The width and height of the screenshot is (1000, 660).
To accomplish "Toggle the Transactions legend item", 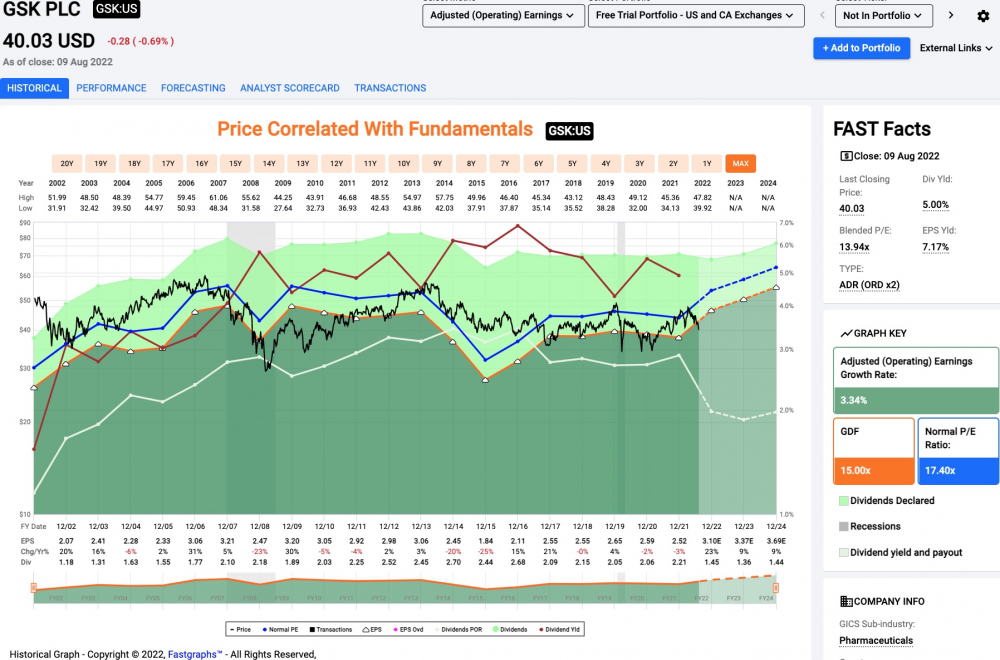I will (x=331, y=629).
